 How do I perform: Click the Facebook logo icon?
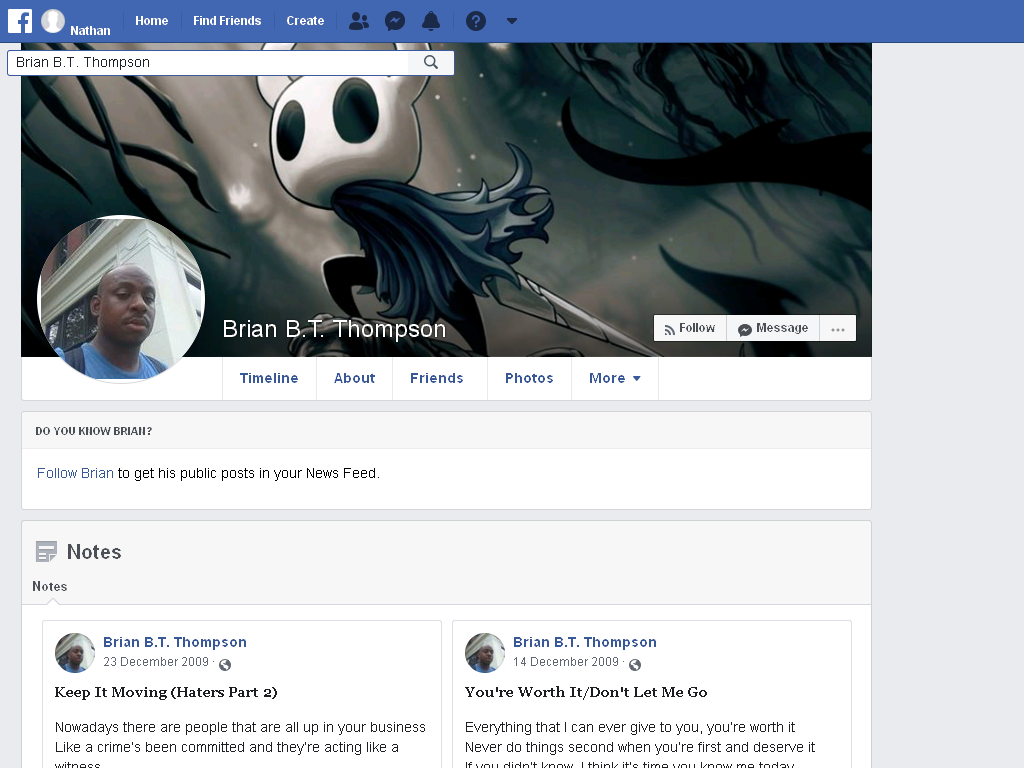[x=20, y=21]
